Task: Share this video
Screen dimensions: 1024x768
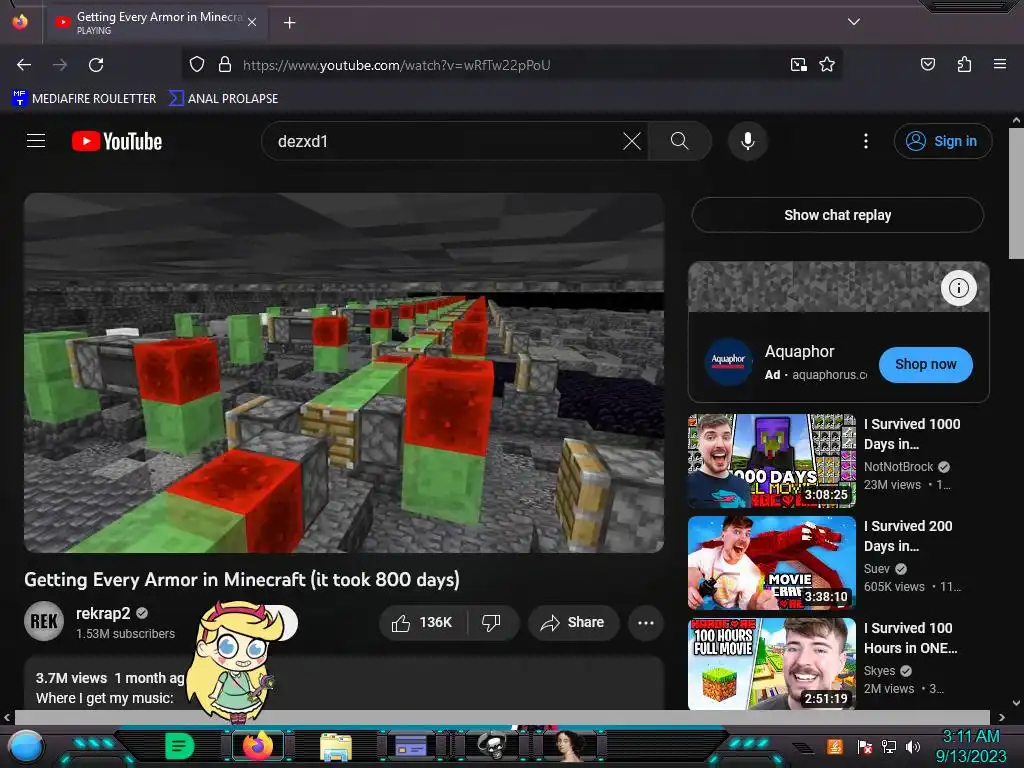Action: coord(573,622)
